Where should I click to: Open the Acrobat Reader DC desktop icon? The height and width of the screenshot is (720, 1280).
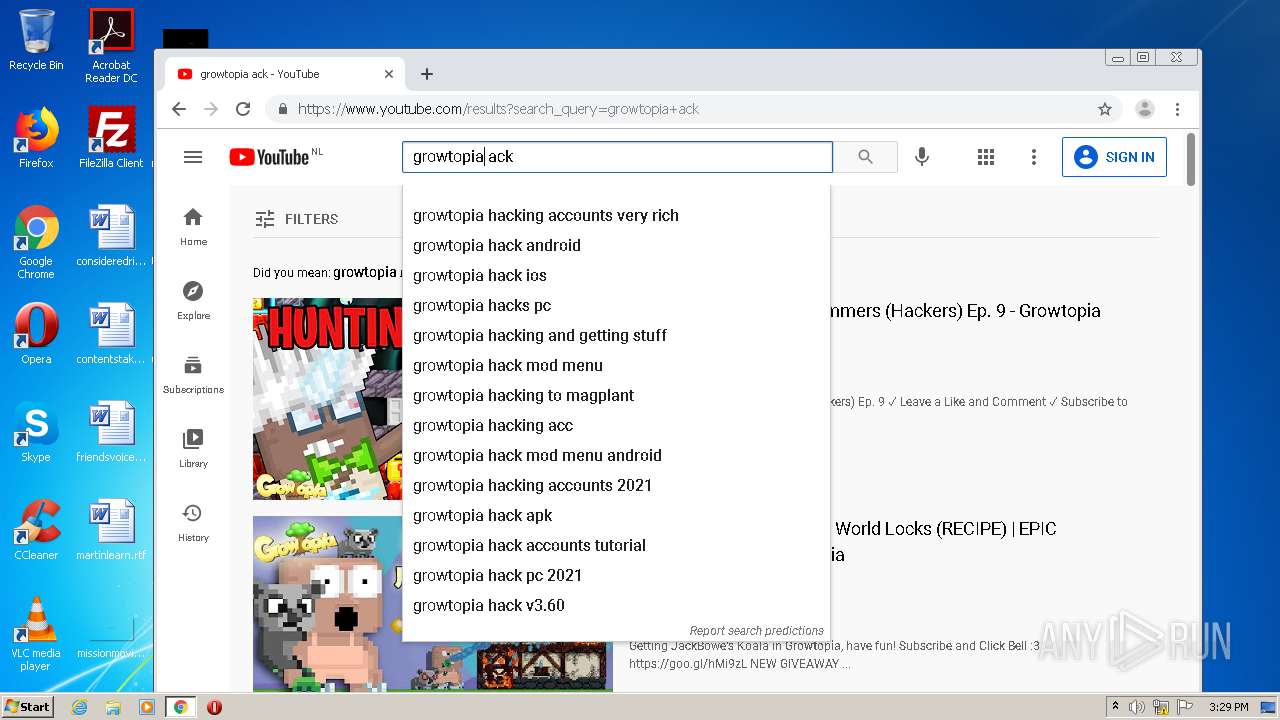(111, 46)
